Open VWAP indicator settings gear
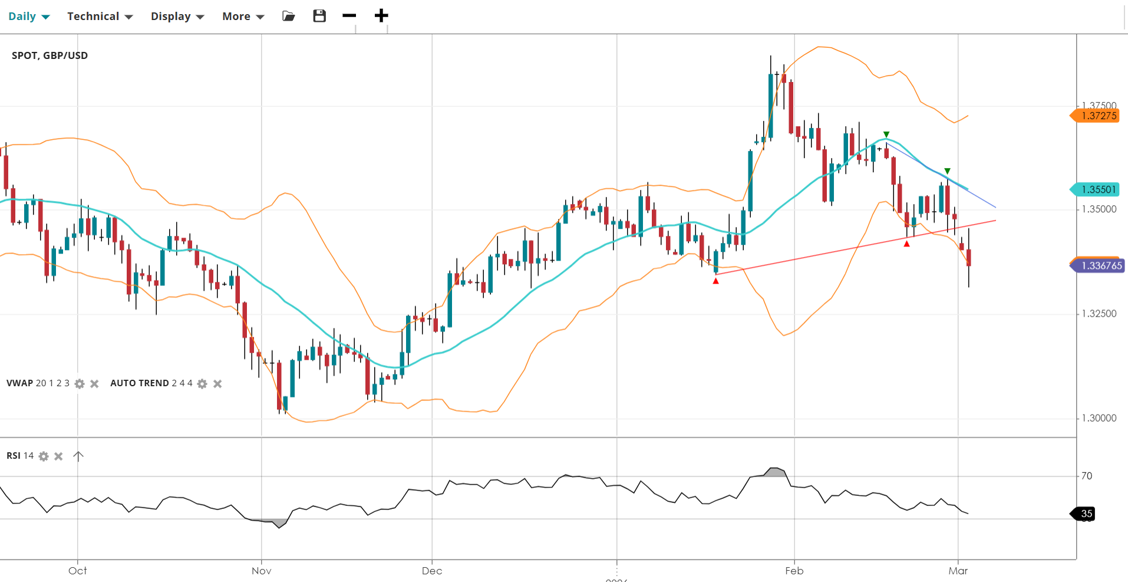Image resolution: width=1128 pixels, height=582 pixels. 80,384
